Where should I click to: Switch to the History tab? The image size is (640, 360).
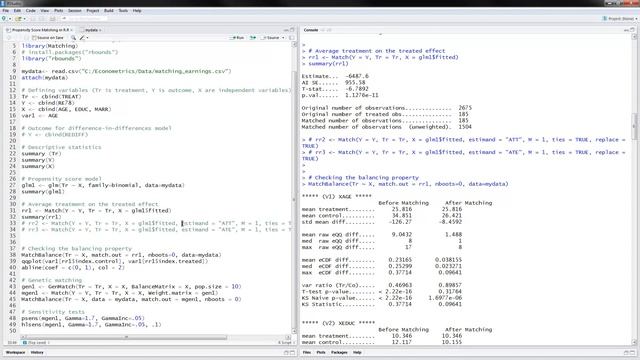[37, 352]
